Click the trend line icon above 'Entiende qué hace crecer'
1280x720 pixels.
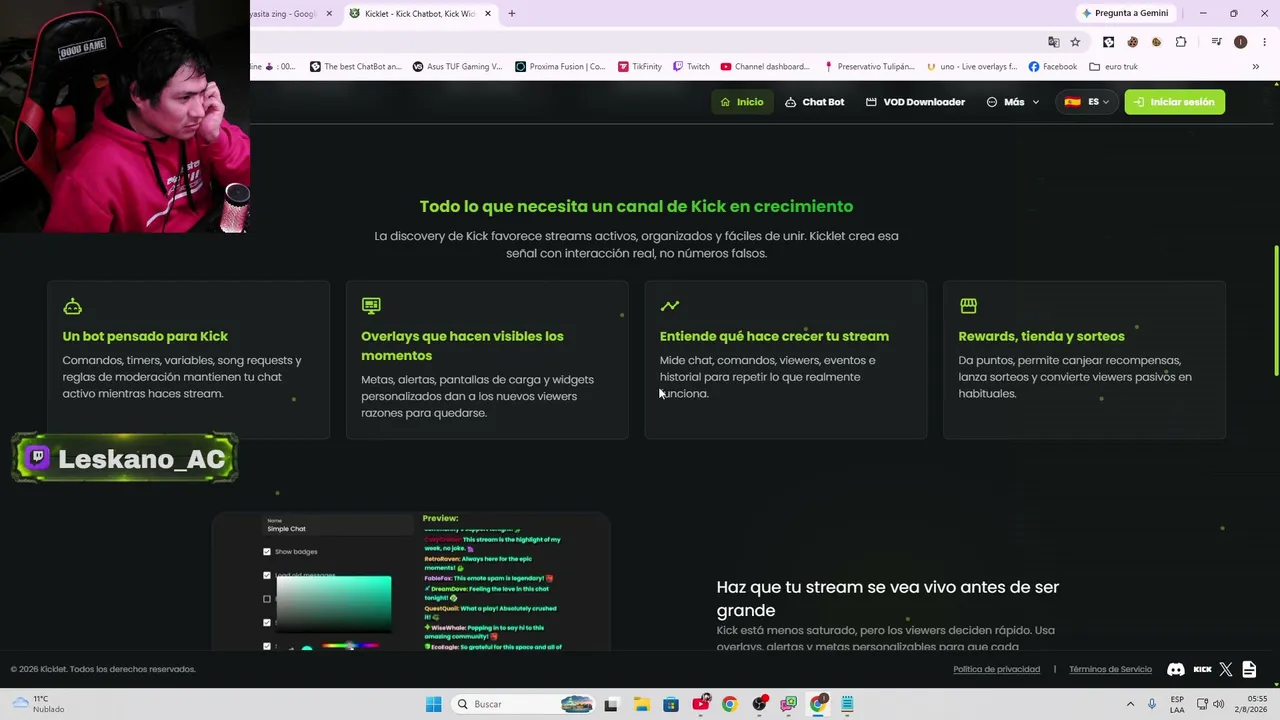(x=669, y=305)
